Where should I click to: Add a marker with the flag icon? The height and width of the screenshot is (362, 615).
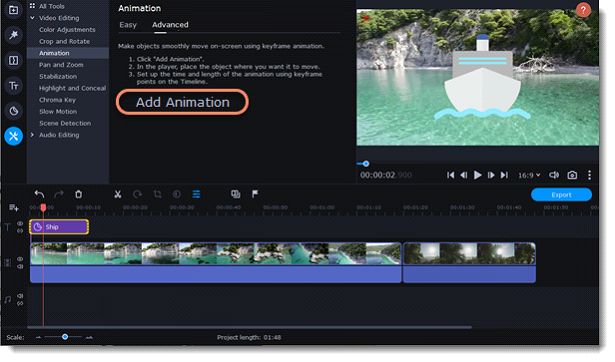(x=255, y=194)
